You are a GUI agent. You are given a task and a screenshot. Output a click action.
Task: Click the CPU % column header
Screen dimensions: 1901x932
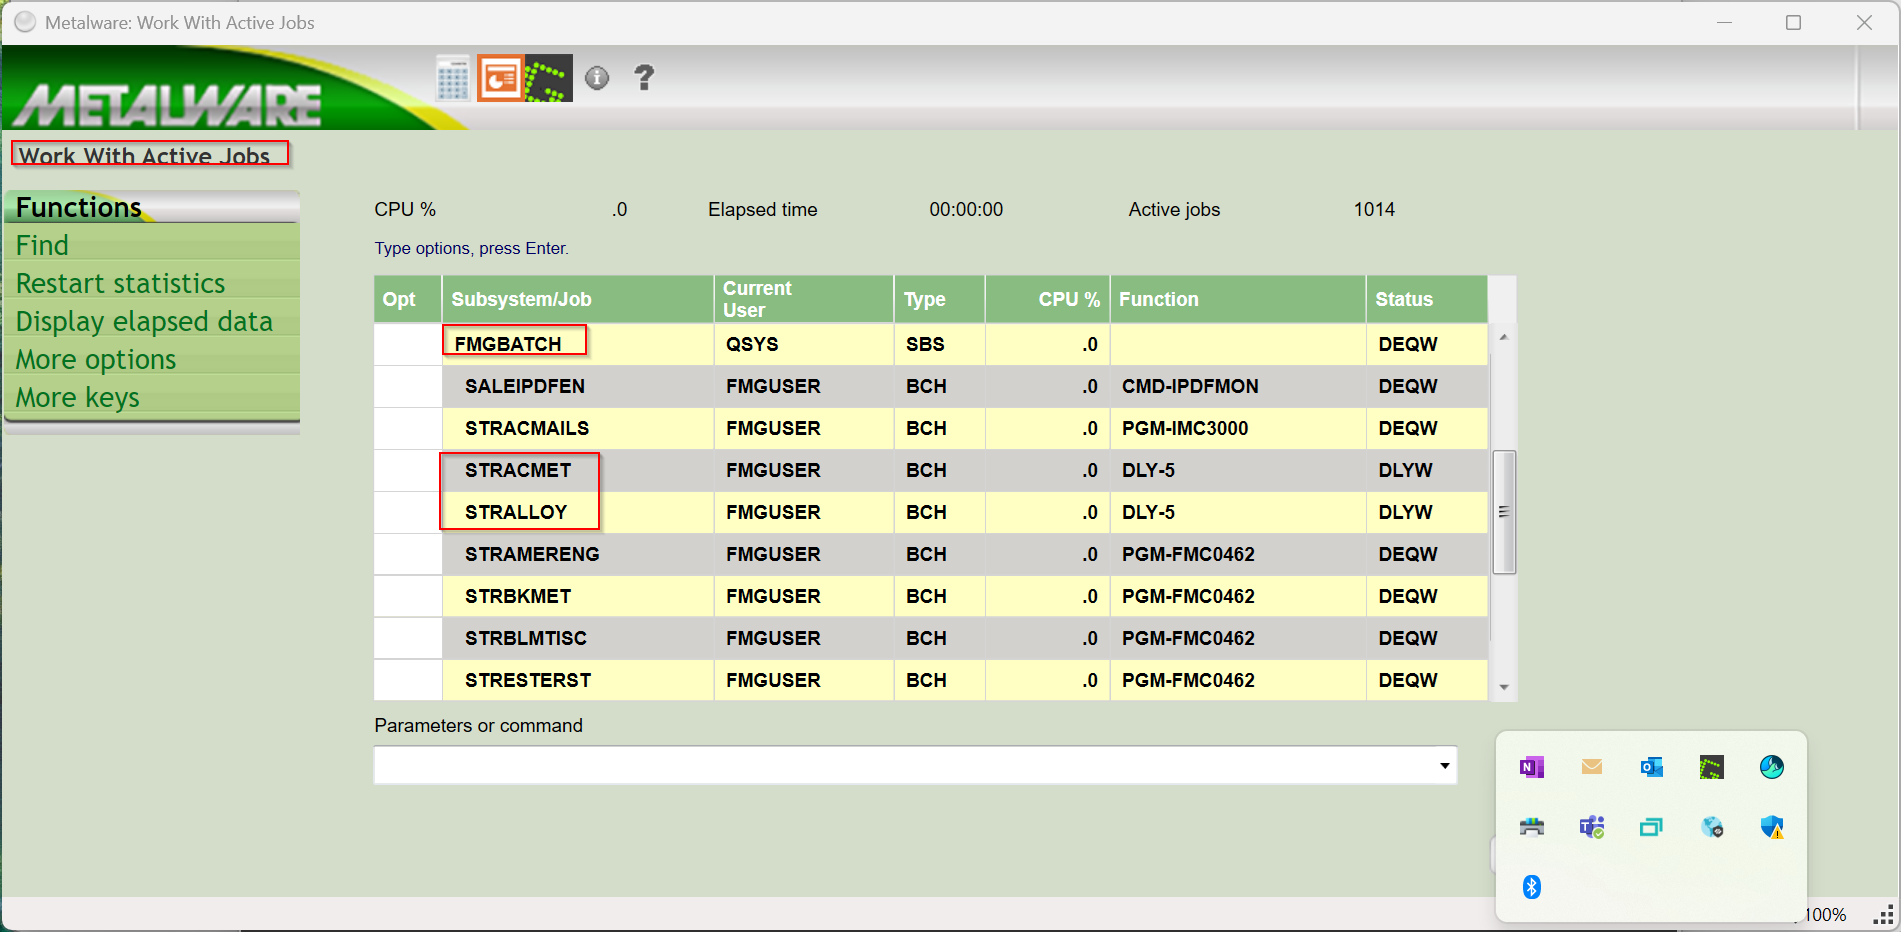pyautogui.click(x=1048, y=299)
